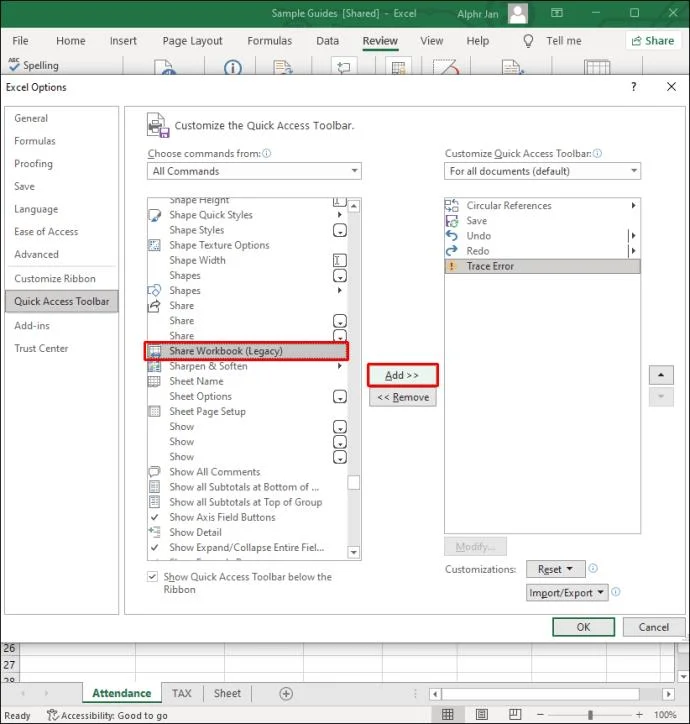Open the Page Layout ribbon tab
Screen dimensions: 690x724
point(192,41)
